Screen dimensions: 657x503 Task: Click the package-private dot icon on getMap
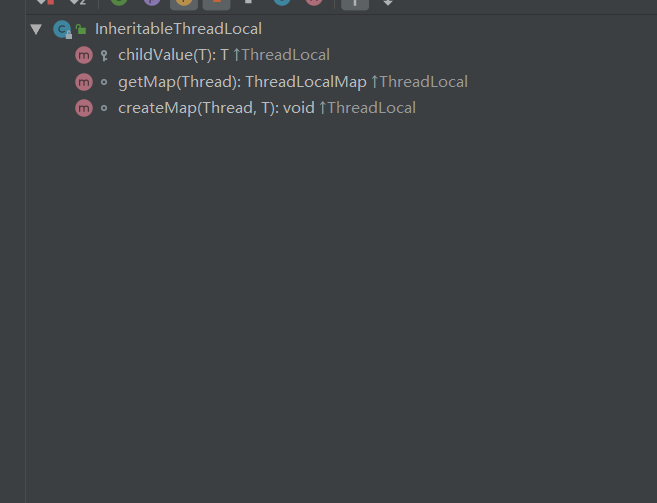point(104,82)
